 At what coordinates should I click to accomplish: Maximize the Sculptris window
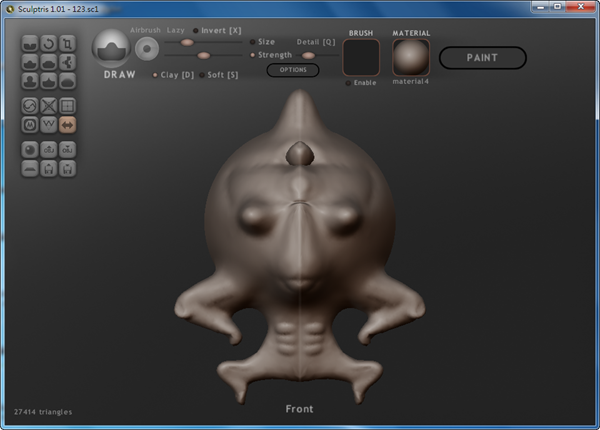pos(558,7)
